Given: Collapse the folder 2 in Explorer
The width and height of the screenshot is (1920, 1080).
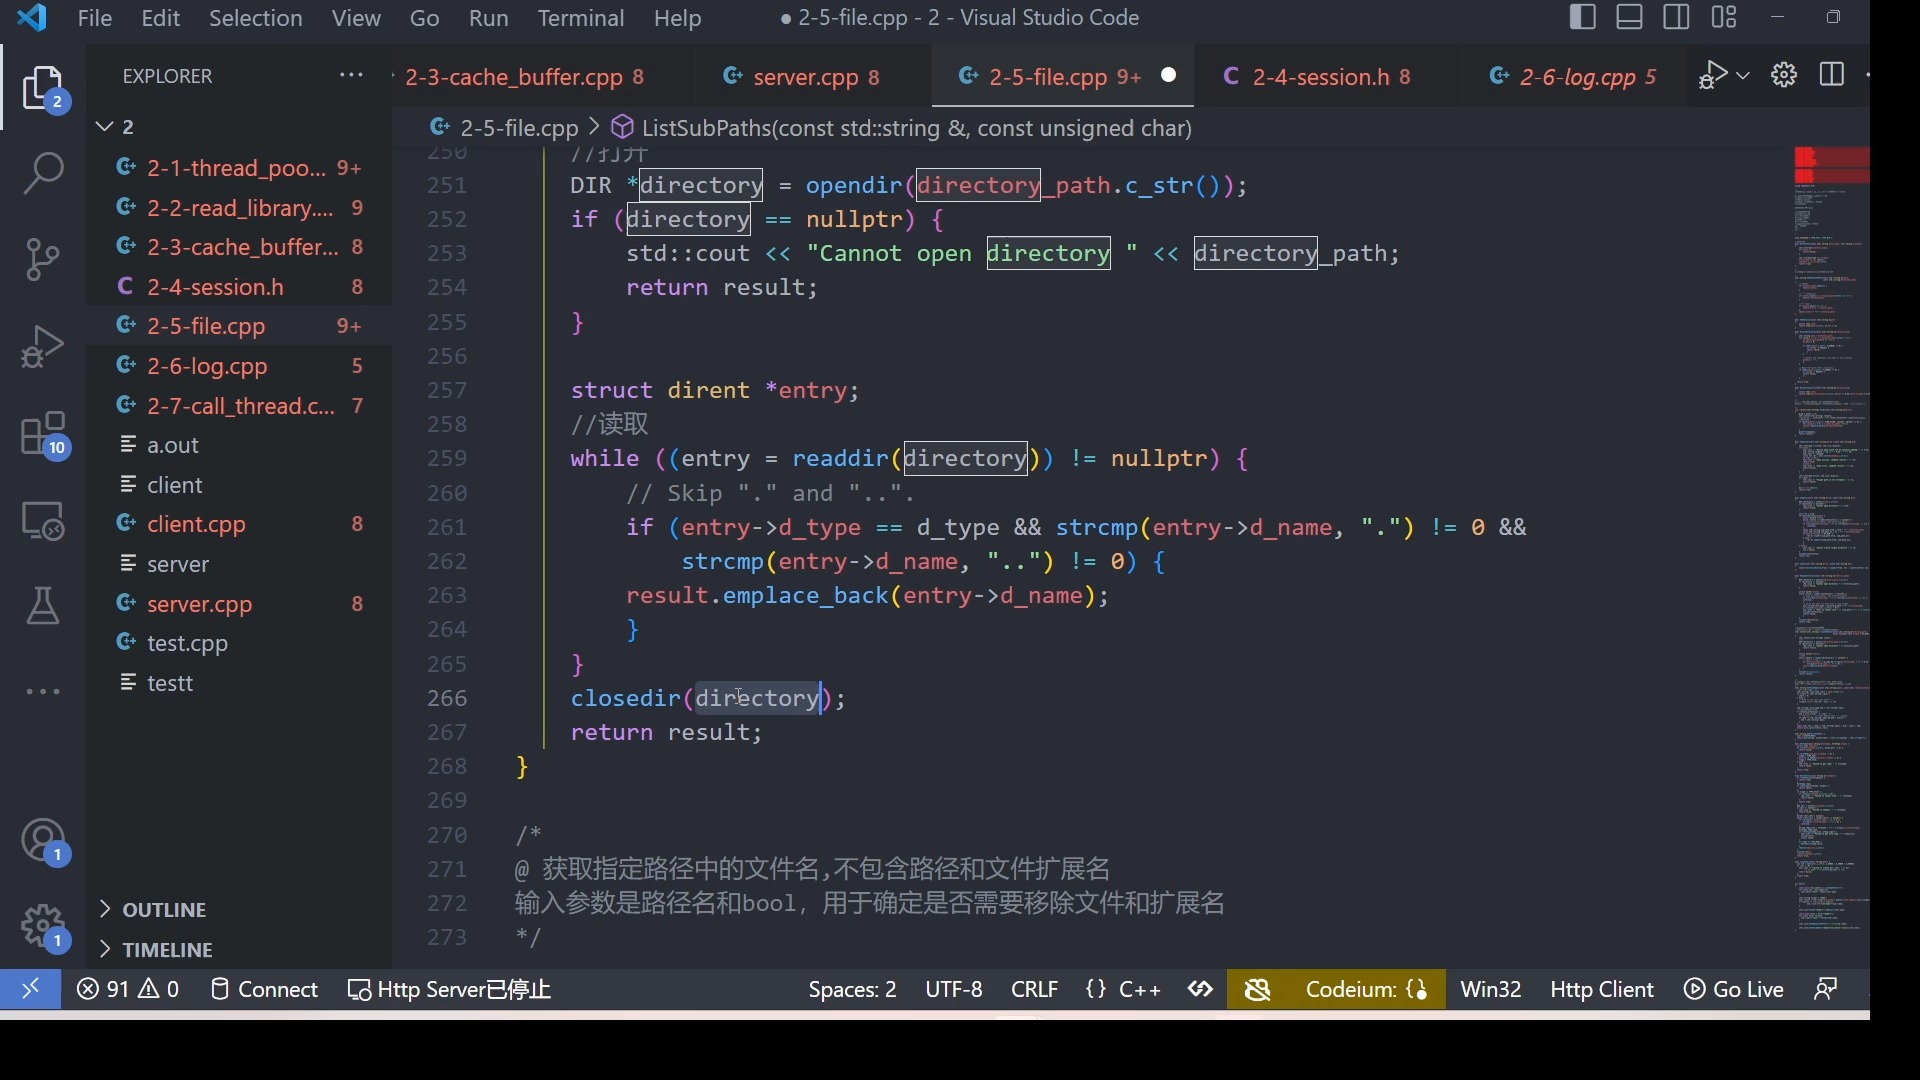Looking at the screenshot, I should [x=105, y=127].
